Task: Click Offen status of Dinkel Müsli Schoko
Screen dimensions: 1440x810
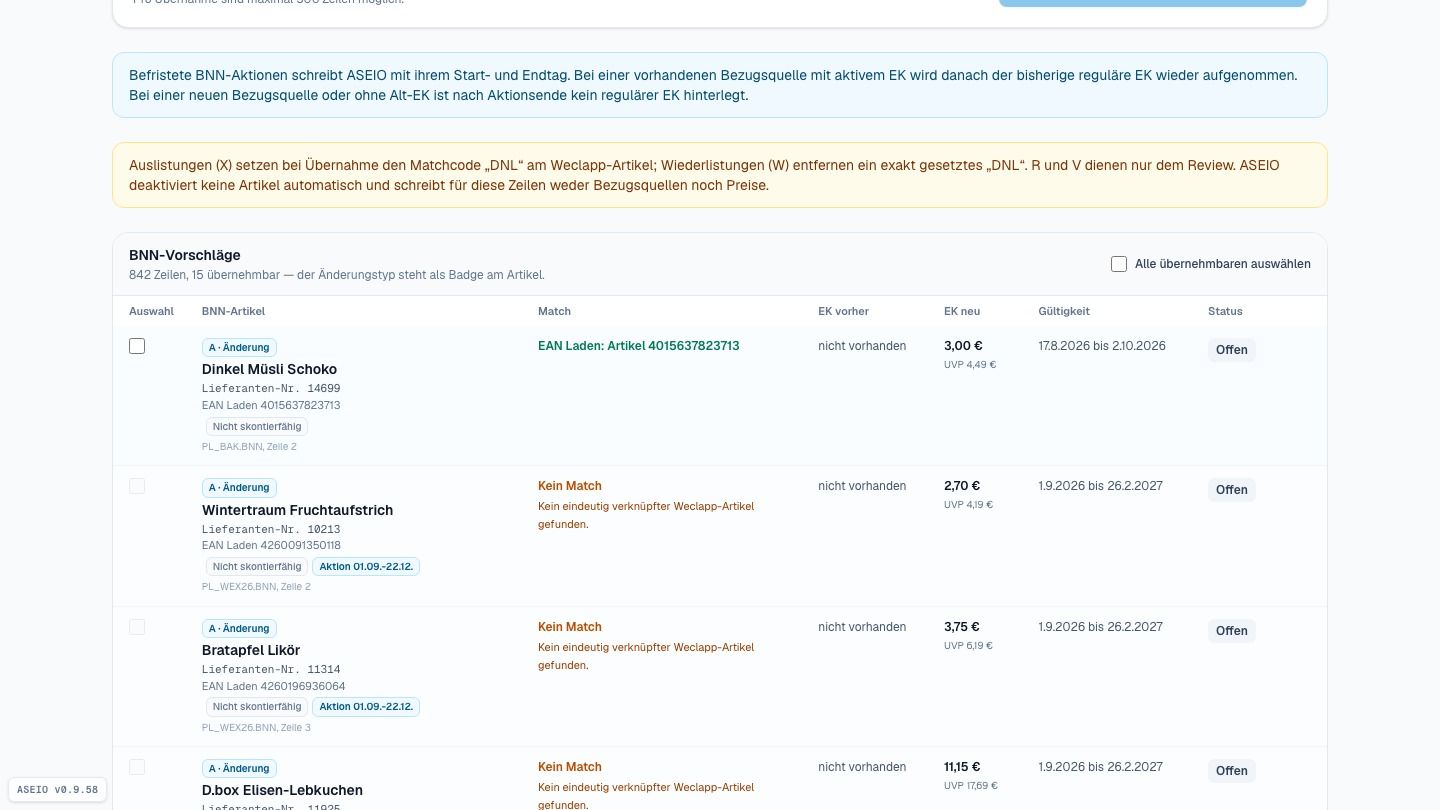Action: [x=1232, y=350]
